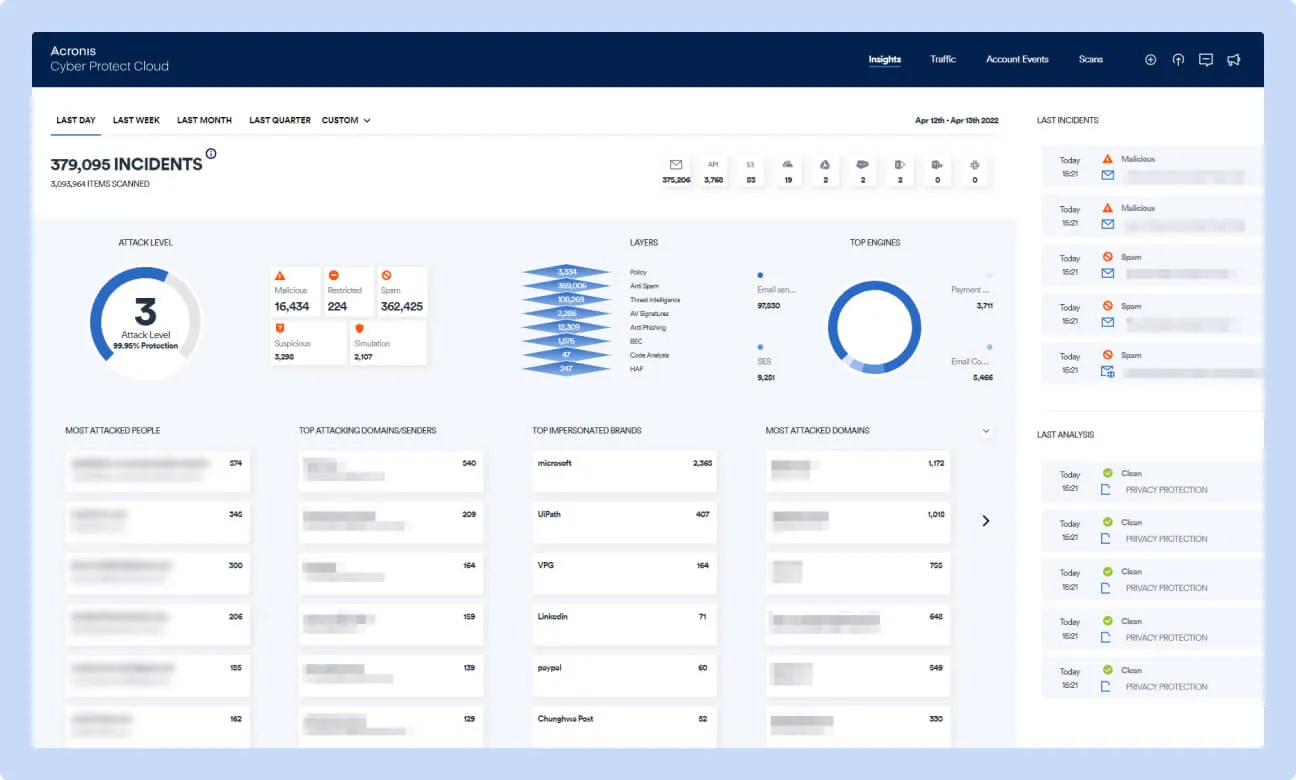
Task: Select the Last Quarter period tab
Action: [280, 120]
